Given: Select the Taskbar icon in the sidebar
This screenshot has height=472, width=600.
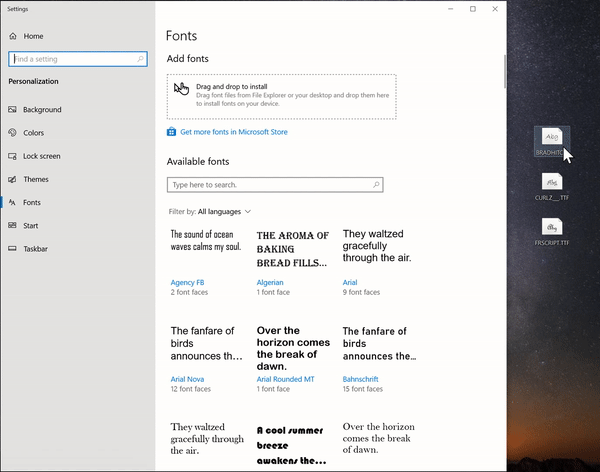Looking at the screenshot, I should [13, 249].
